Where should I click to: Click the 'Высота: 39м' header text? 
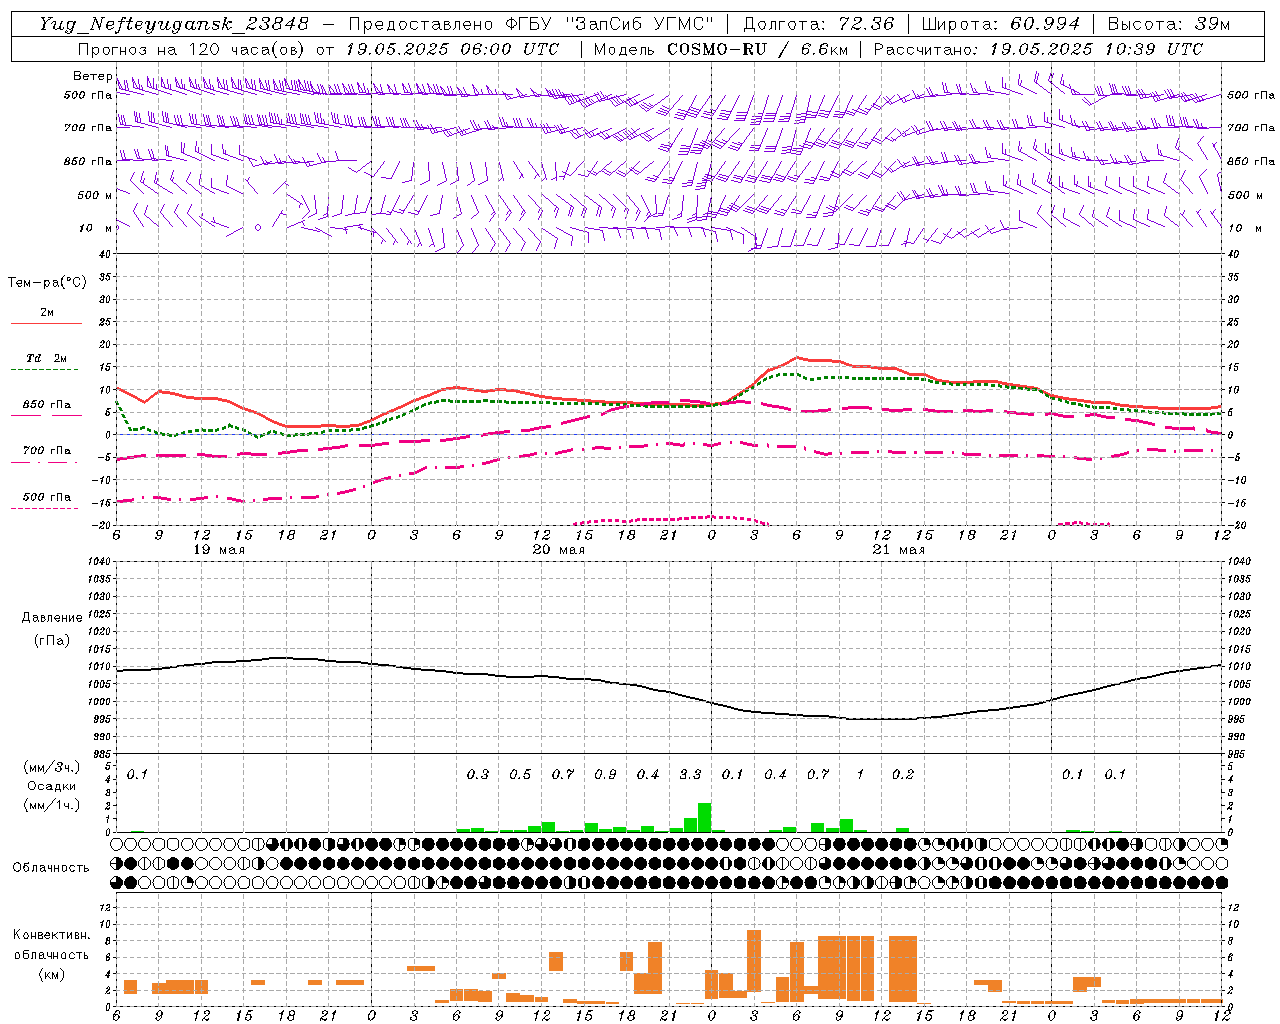(x=1169, y=24)
